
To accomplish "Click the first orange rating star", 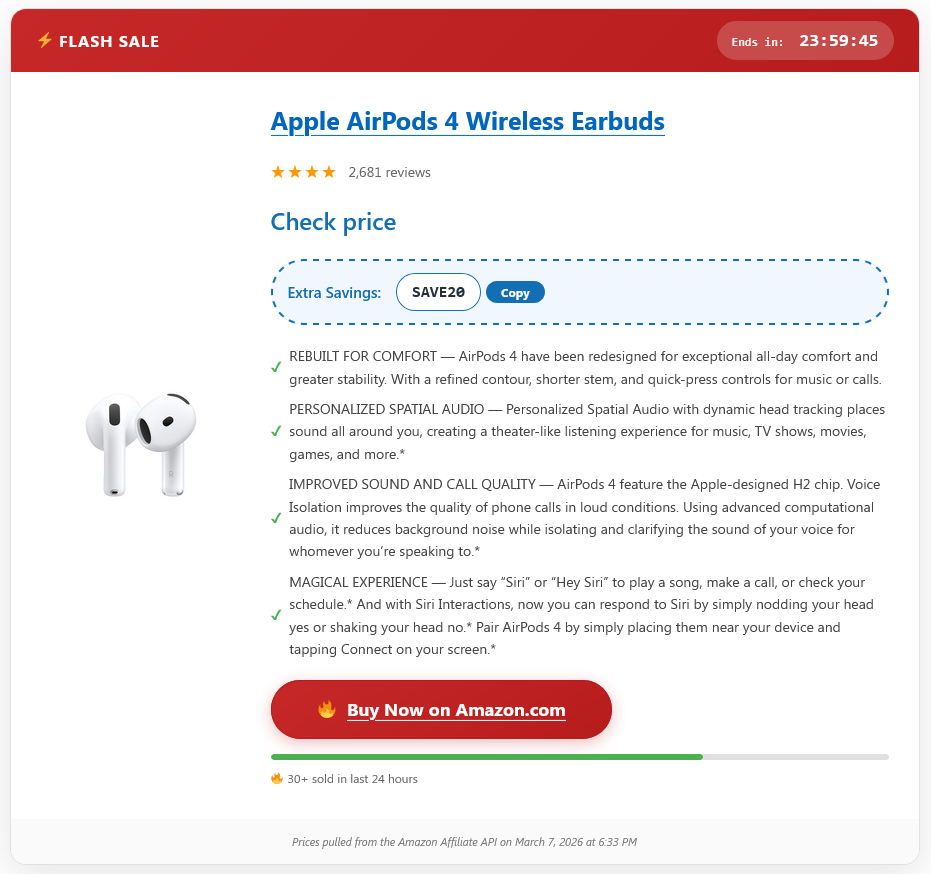I will pos(277,172).
